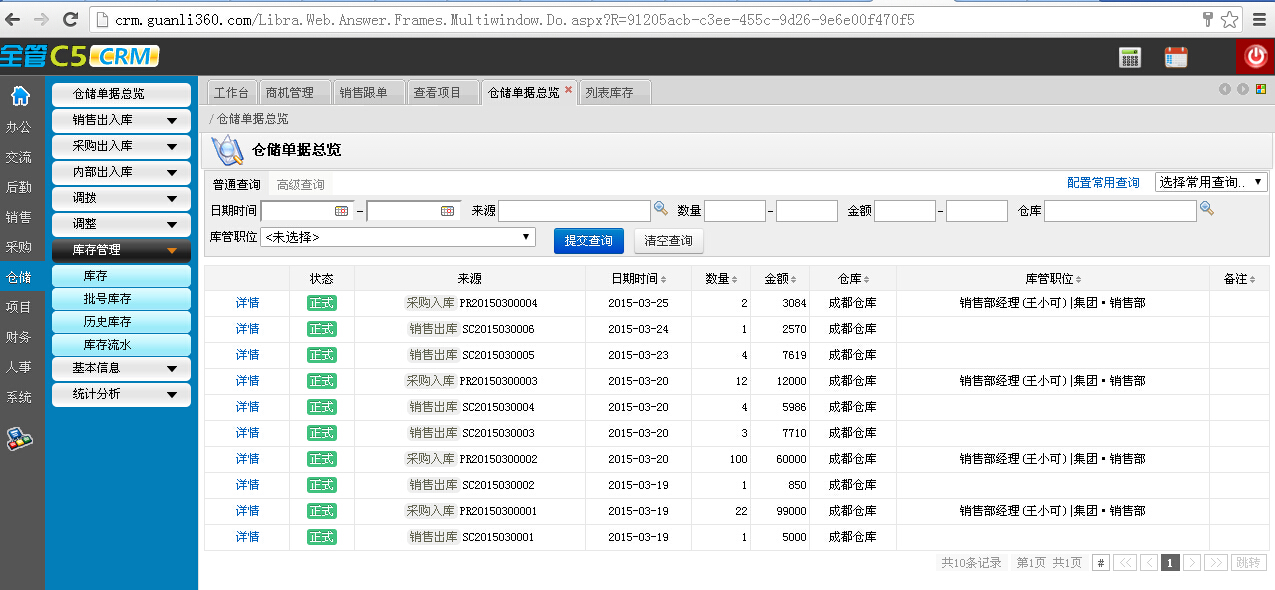Click the # page-size button in pagination

(x=1101, y=563)
